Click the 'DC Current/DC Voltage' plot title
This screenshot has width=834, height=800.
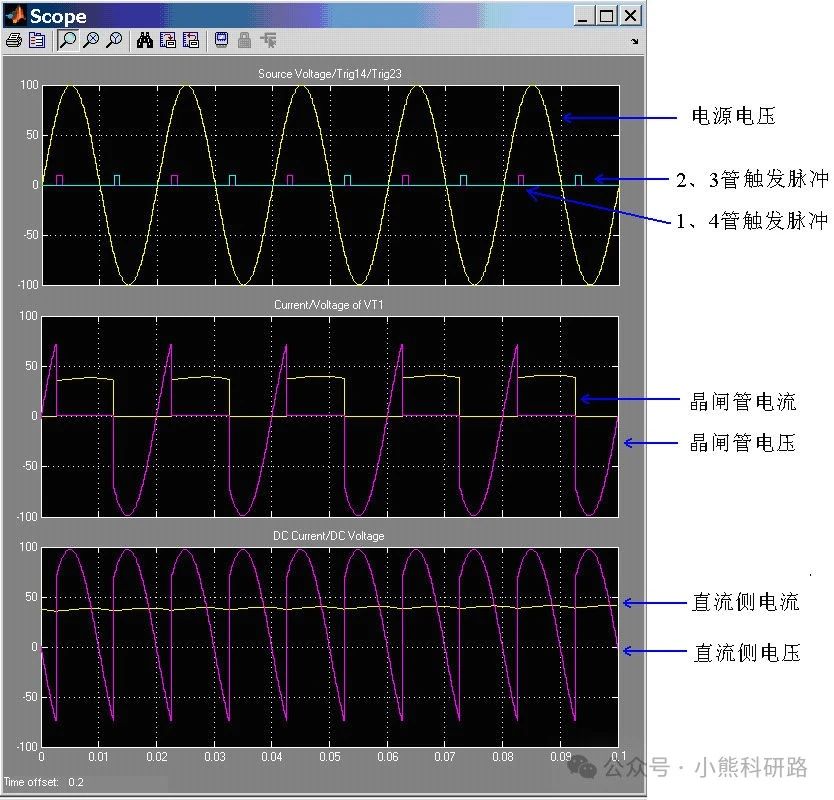(329, 536)
